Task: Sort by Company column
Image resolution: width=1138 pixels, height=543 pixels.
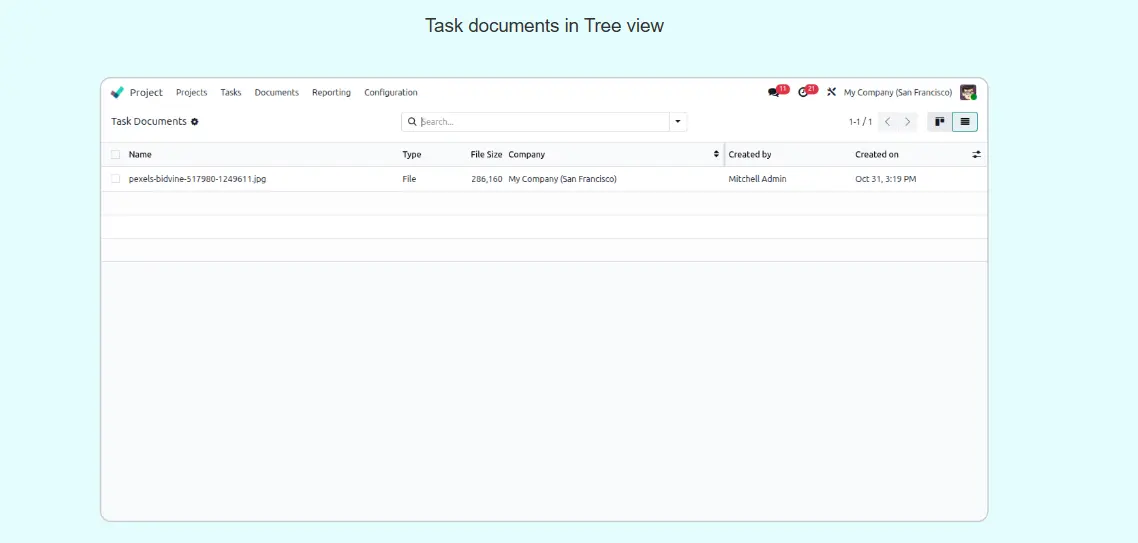Action: 610,155
